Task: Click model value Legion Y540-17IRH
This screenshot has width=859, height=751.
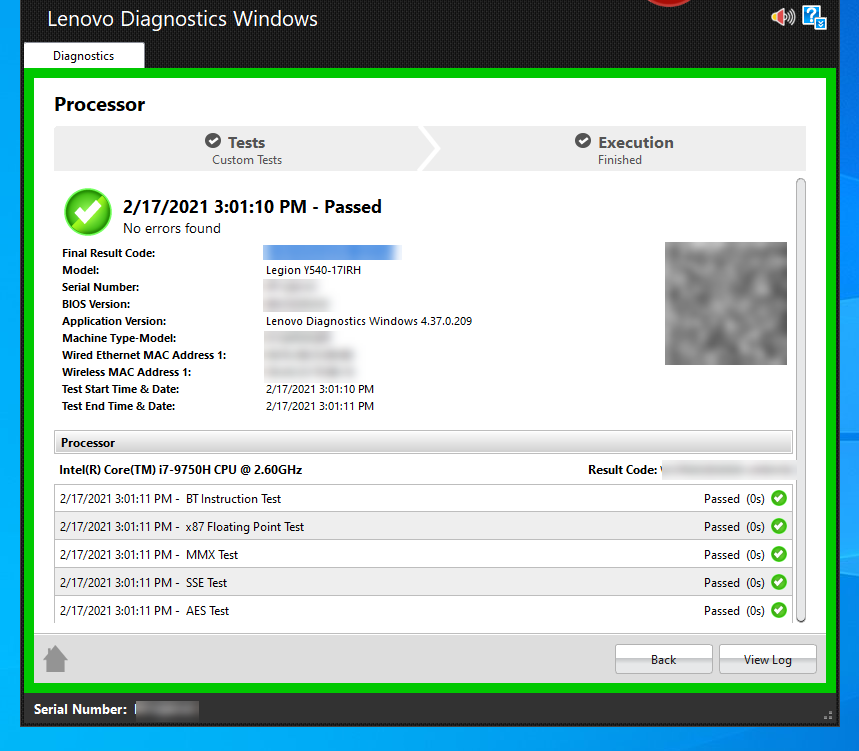Action: (x=313, y=270)
